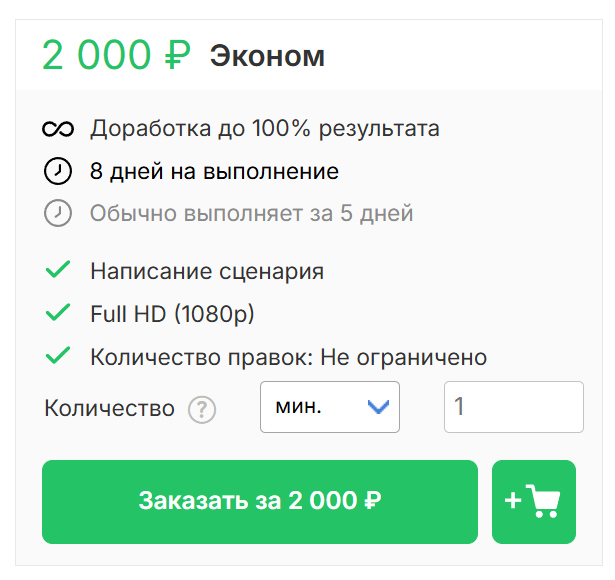This screenshot has width=615, height=580.
Task: Click checkmark beside Количество правок
Action: (x=58, y=356)
